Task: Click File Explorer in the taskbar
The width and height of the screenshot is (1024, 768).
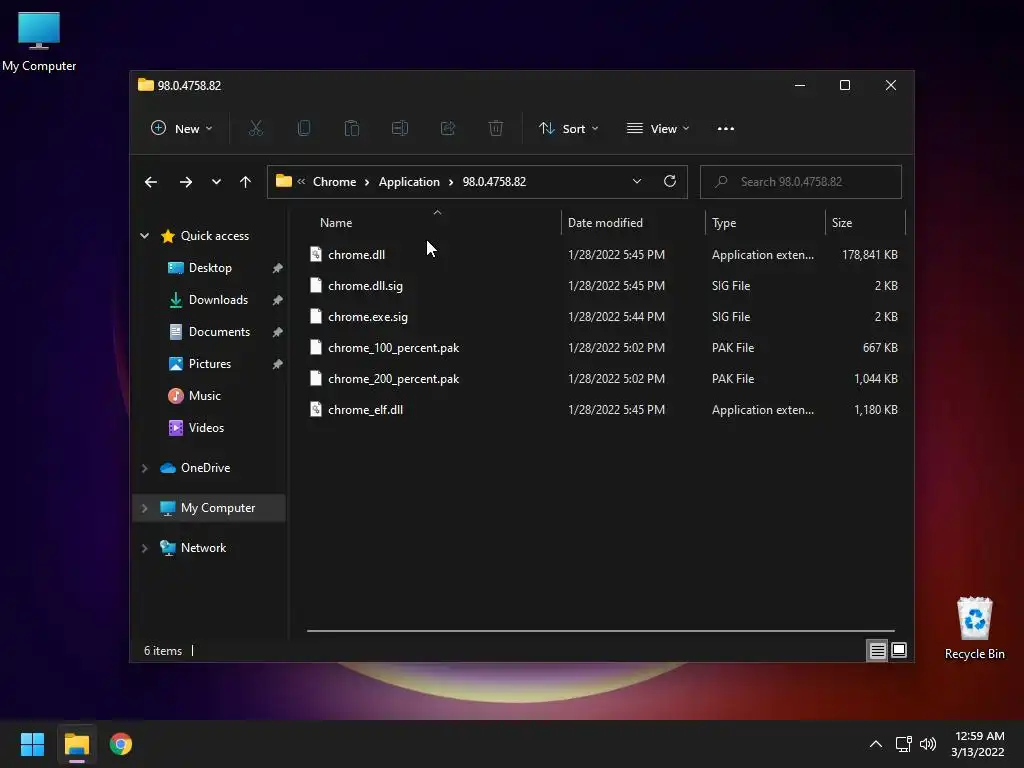Action: [77, 744]
